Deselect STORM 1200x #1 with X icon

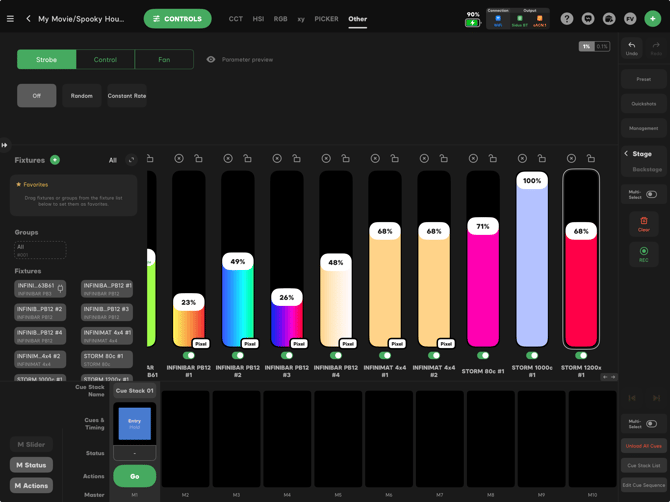(x=571, y=159)
